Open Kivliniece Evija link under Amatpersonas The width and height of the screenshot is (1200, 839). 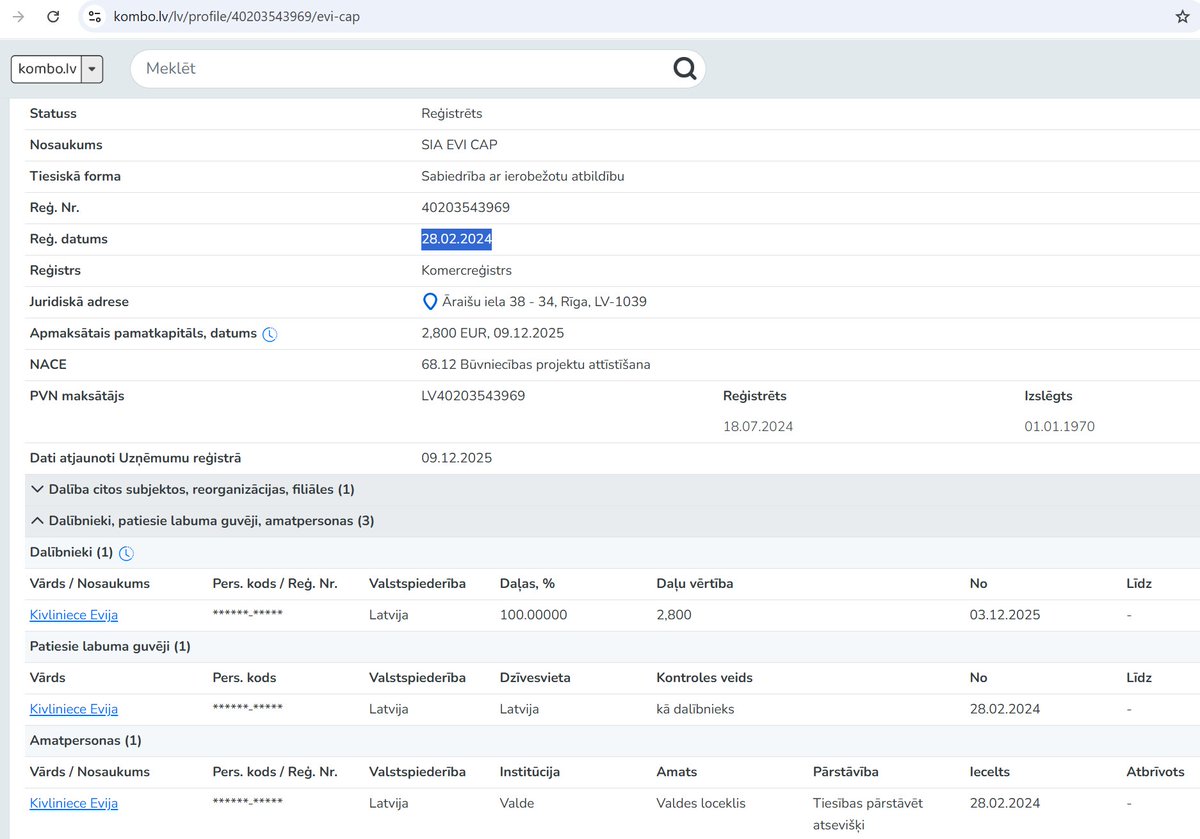pyautogui.click(x=74, y=803)
